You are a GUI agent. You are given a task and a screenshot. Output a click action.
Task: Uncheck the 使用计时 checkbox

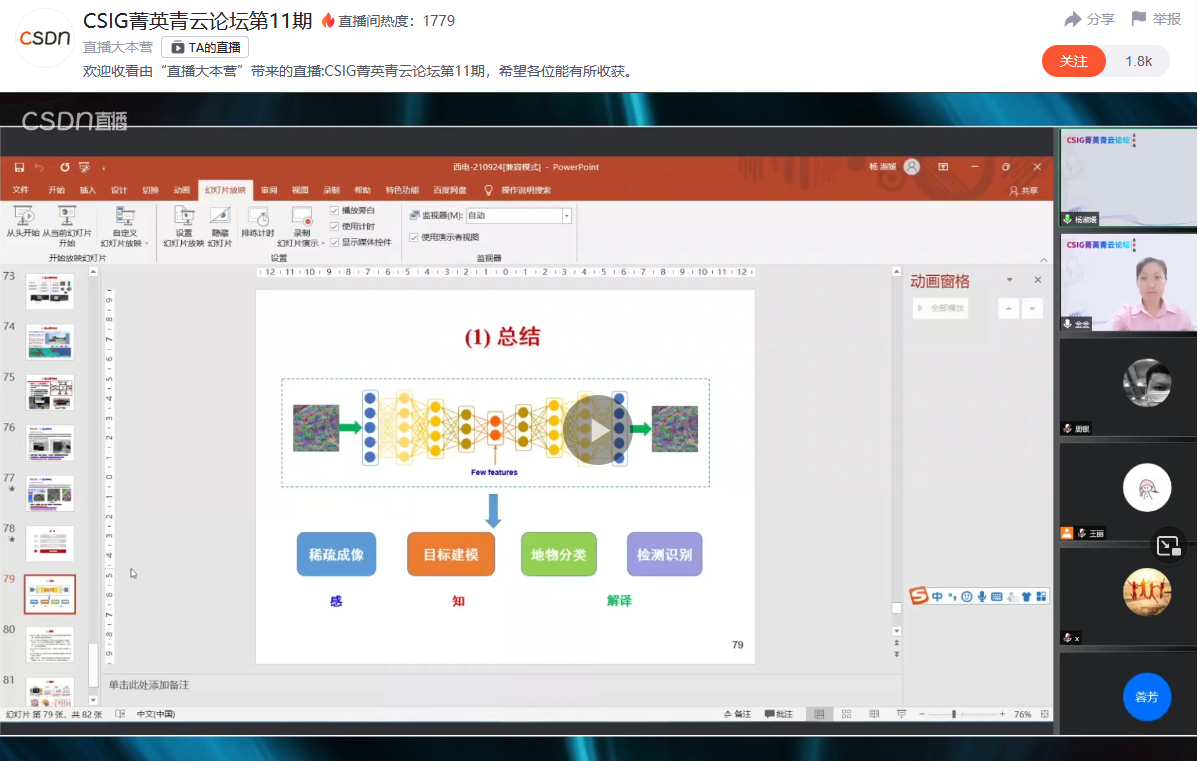[x=335, y=226]
